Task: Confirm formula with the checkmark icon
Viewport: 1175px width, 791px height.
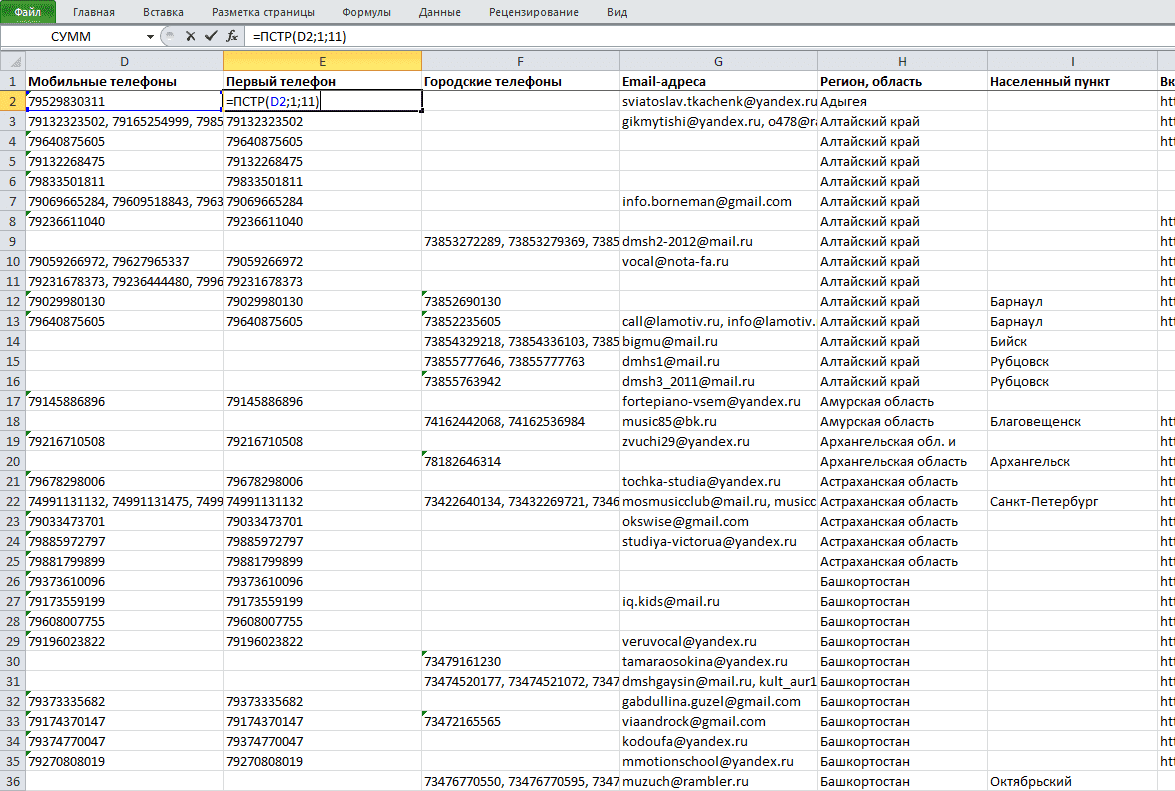Action: tap(211, 36)
